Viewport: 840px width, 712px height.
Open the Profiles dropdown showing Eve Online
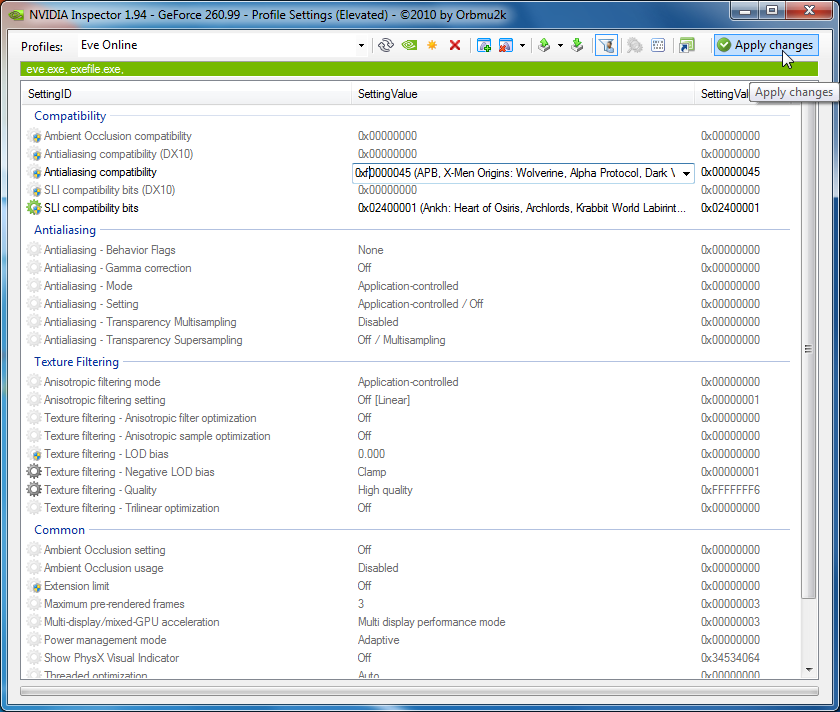(361, 45)
